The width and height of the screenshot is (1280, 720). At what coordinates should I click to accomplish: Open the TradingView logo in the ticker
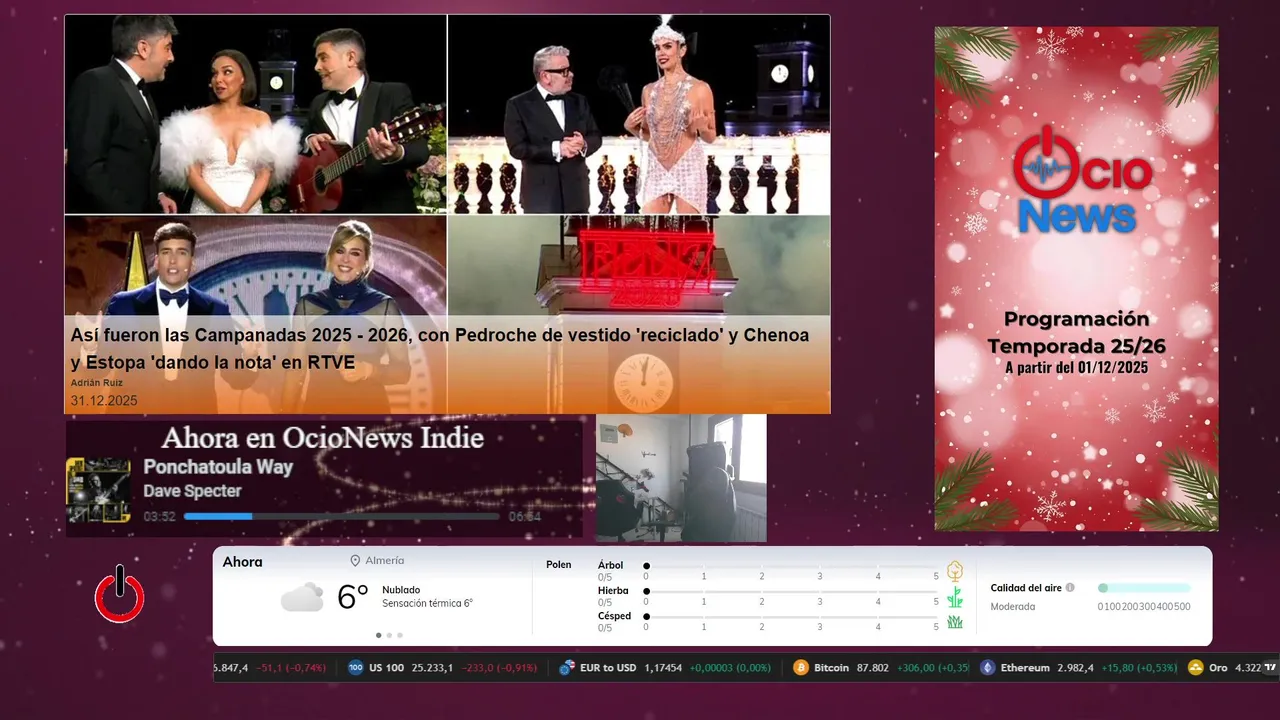(x=1271, y=667)
